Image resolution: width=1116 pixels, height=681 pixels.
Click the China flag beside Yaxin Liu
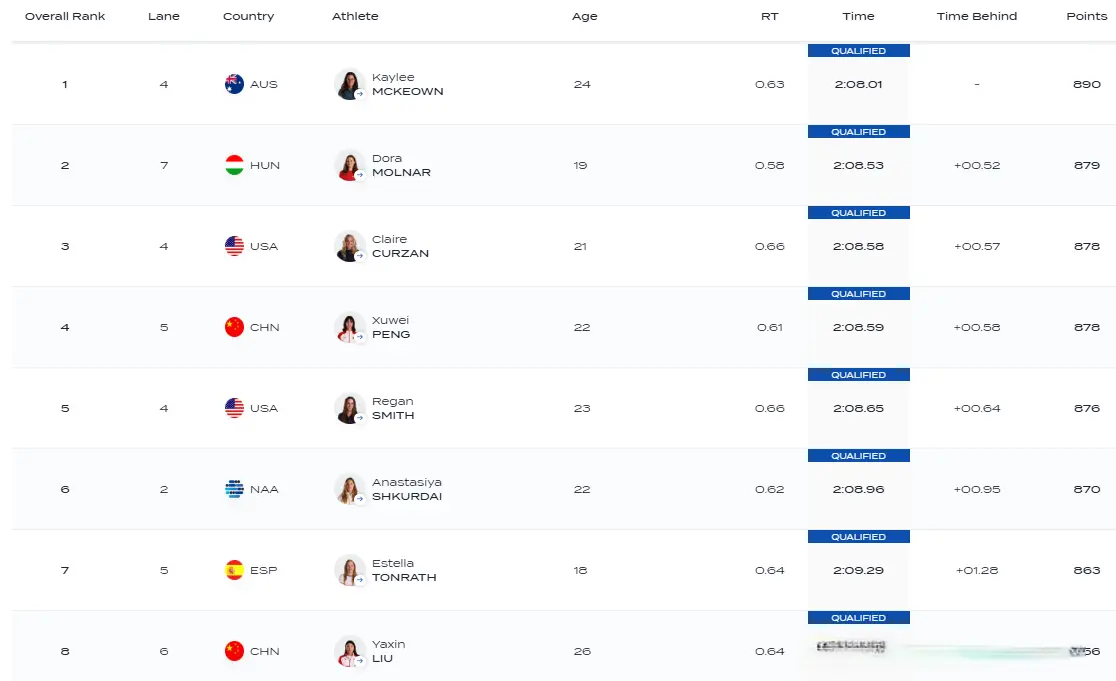[234, 651]
